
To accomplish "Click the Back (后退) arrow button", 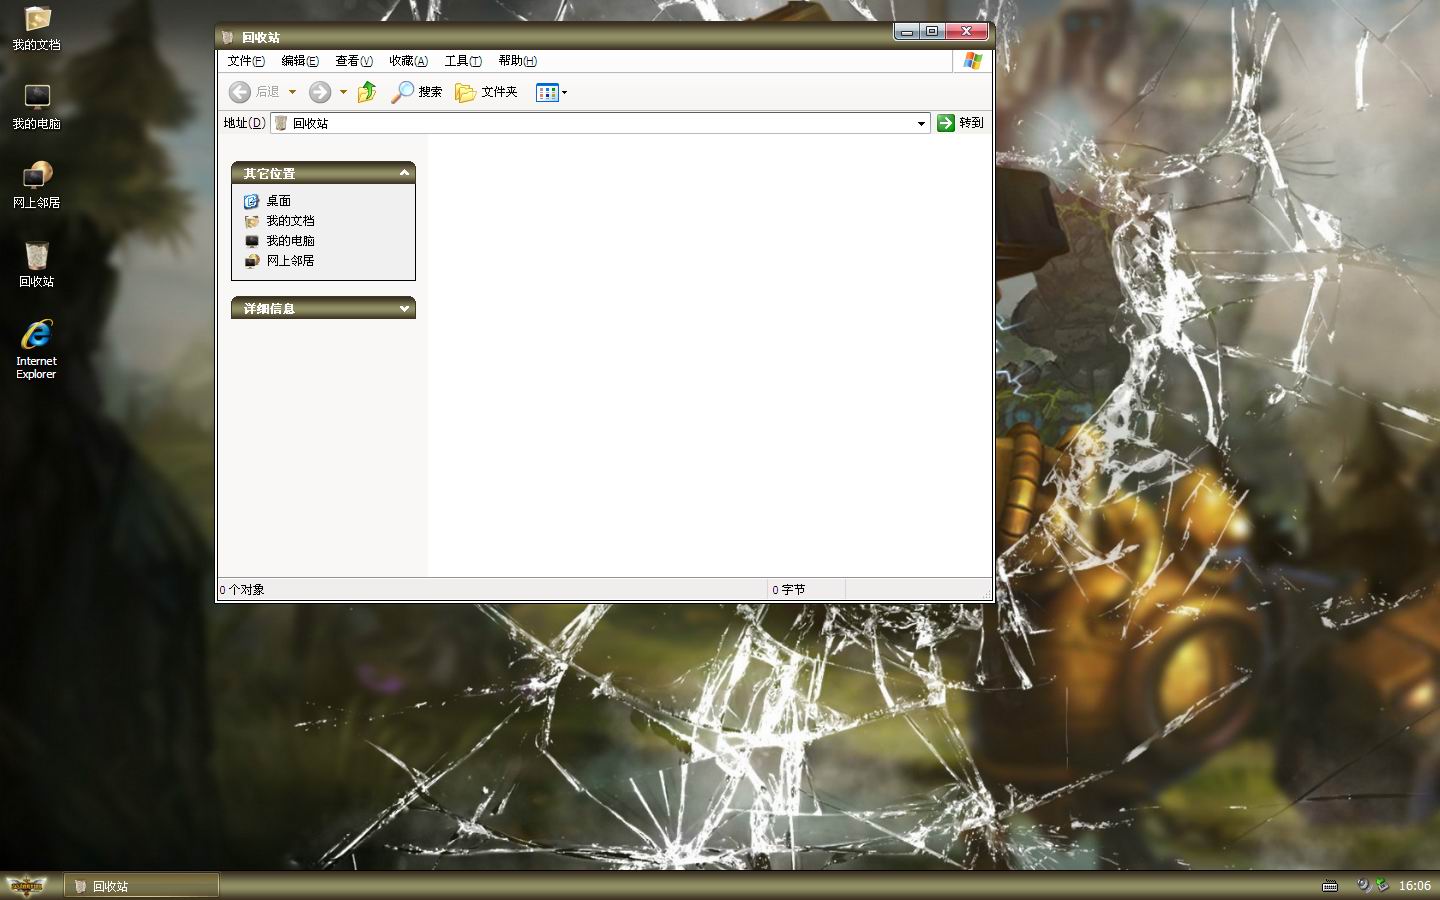I will pyautogui.click(x=240, y=92).
